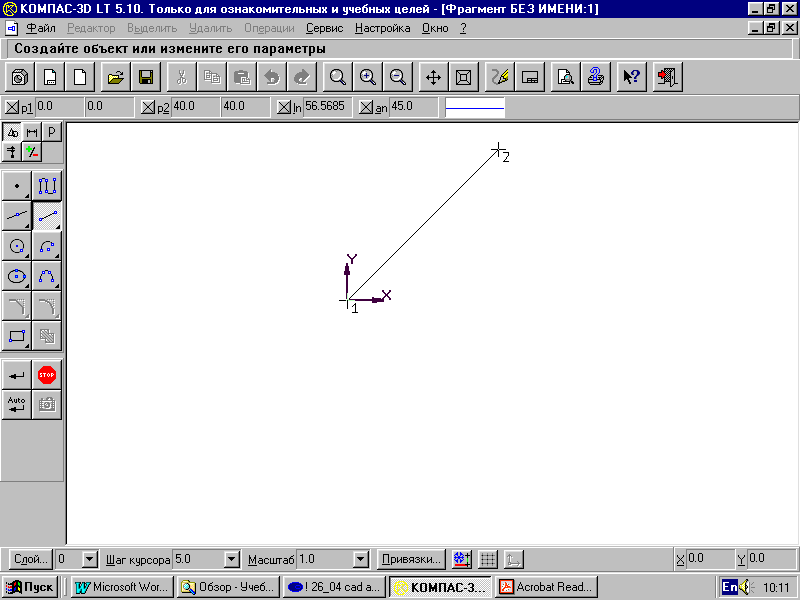Viewport: 800px width, 600px height.
Task: Open the Окно menu
Action: (x=435, y=28)
